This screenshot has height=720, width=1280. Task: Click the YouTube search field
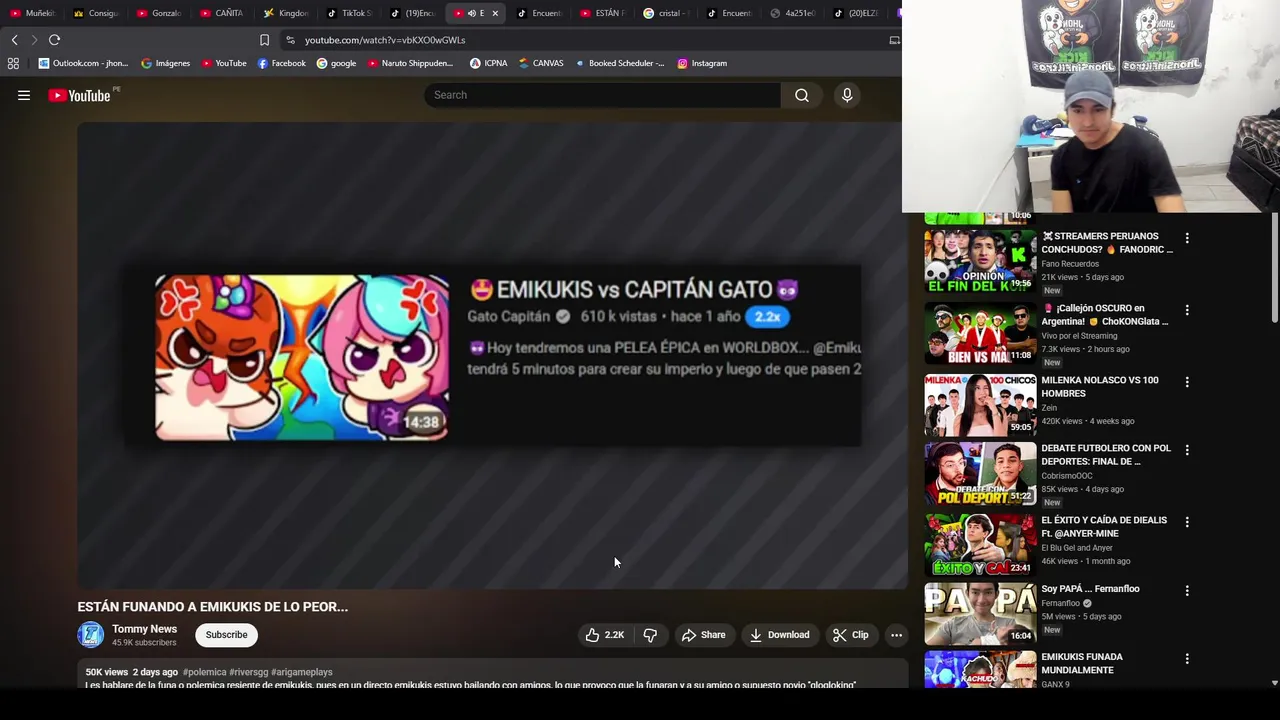(603, 95)
